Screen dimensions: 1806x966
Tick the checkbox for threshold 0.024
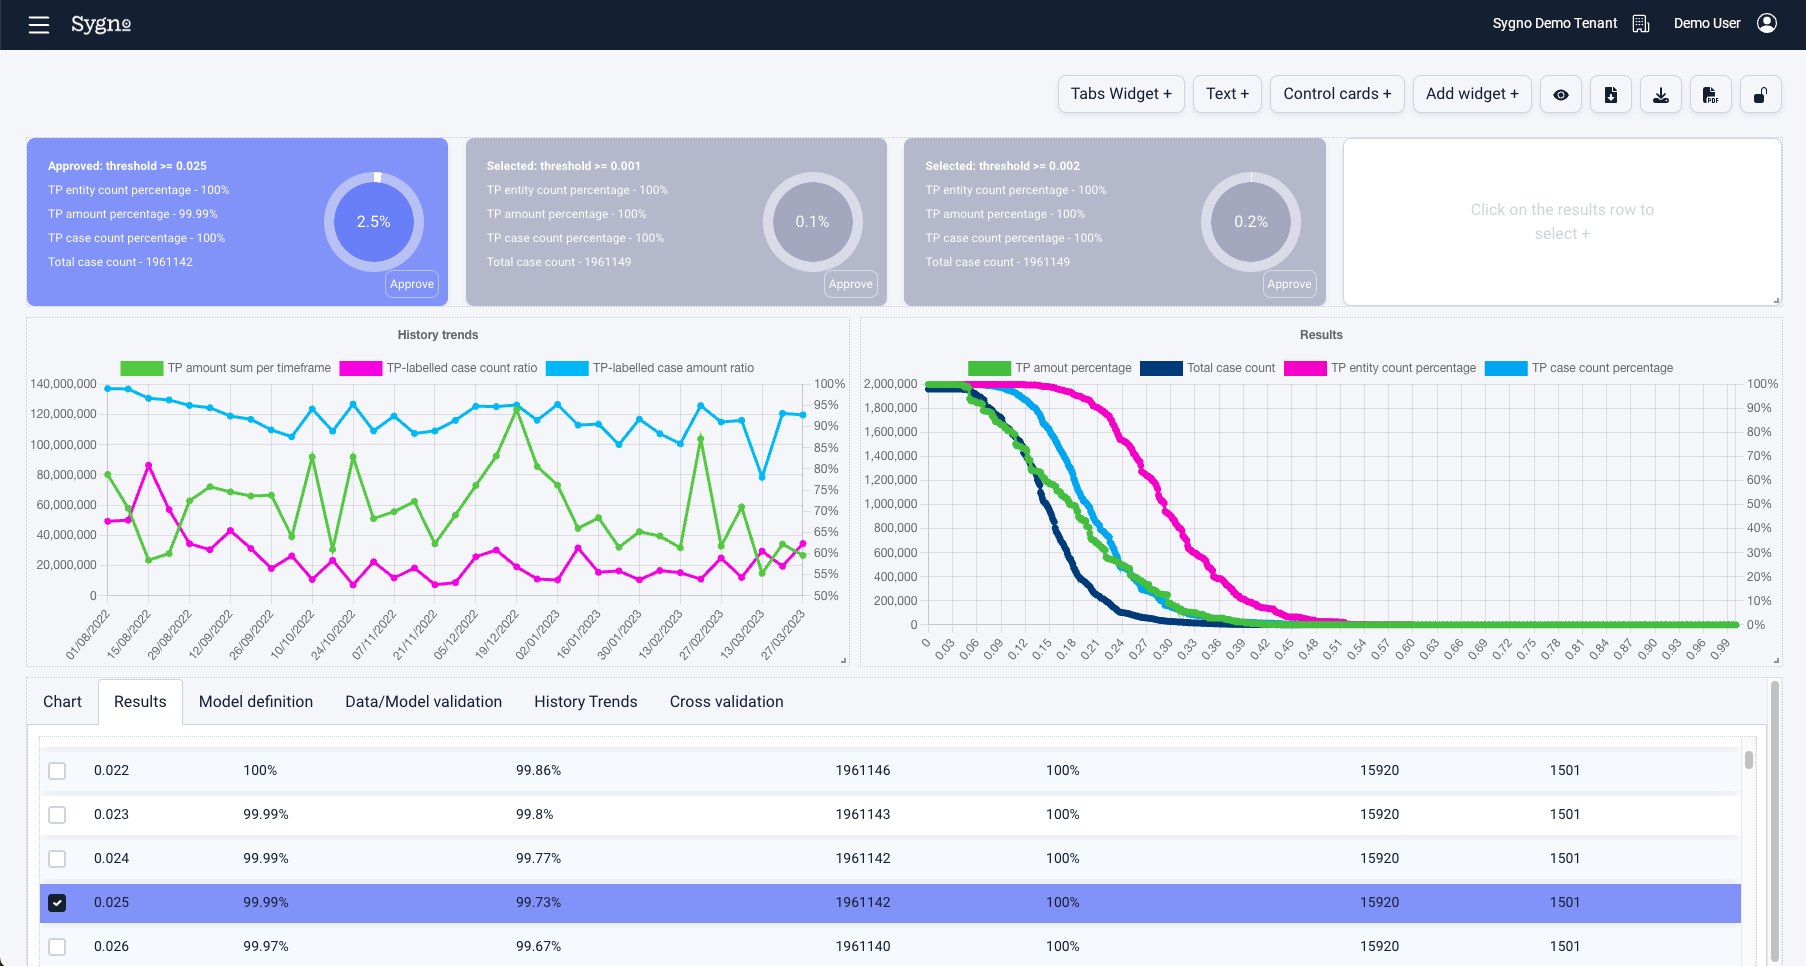(x=57, y=859)
